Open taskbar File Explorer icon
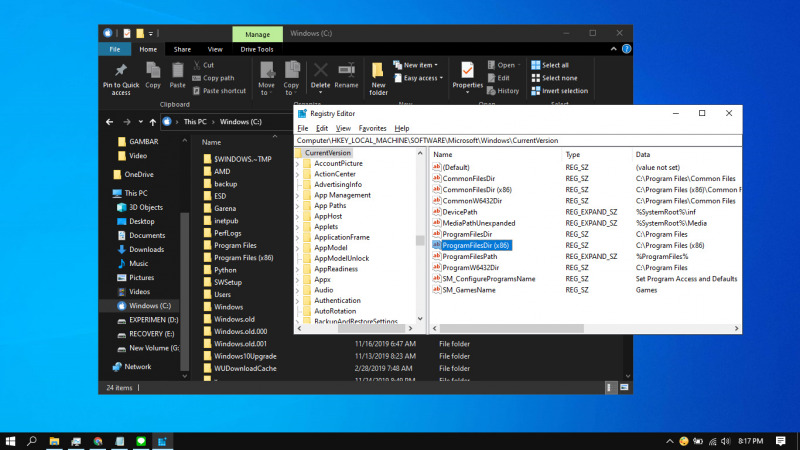The height and width of the screenshot is (450, 800). pos(54,441)
